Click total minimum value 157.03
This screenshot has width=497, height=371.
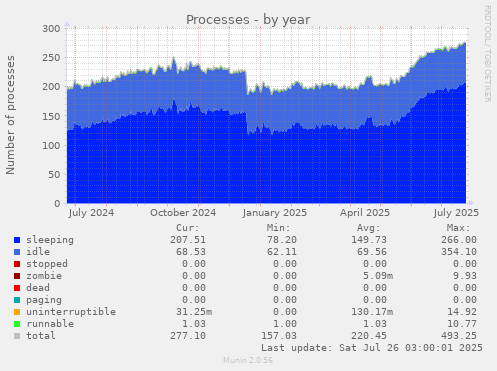pyautogui.click(x=279, y=336)
